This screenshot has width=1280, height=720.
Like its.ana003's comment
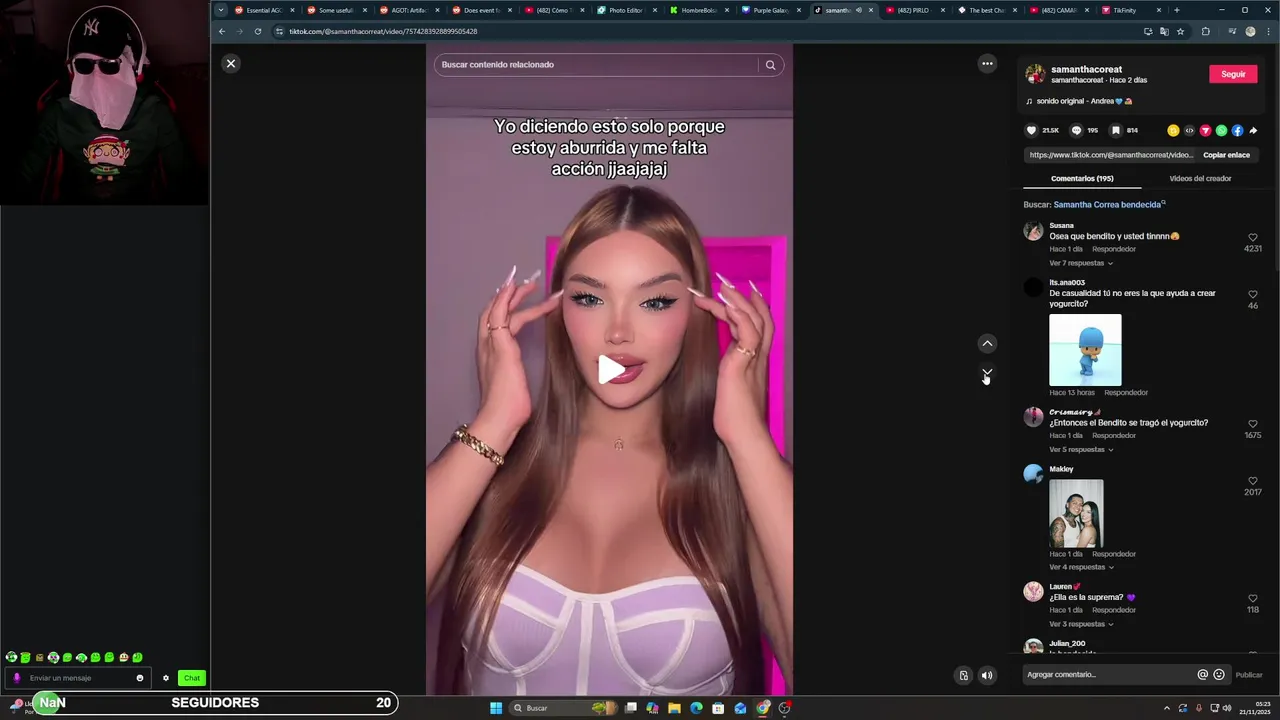[x=1252, y=295]
